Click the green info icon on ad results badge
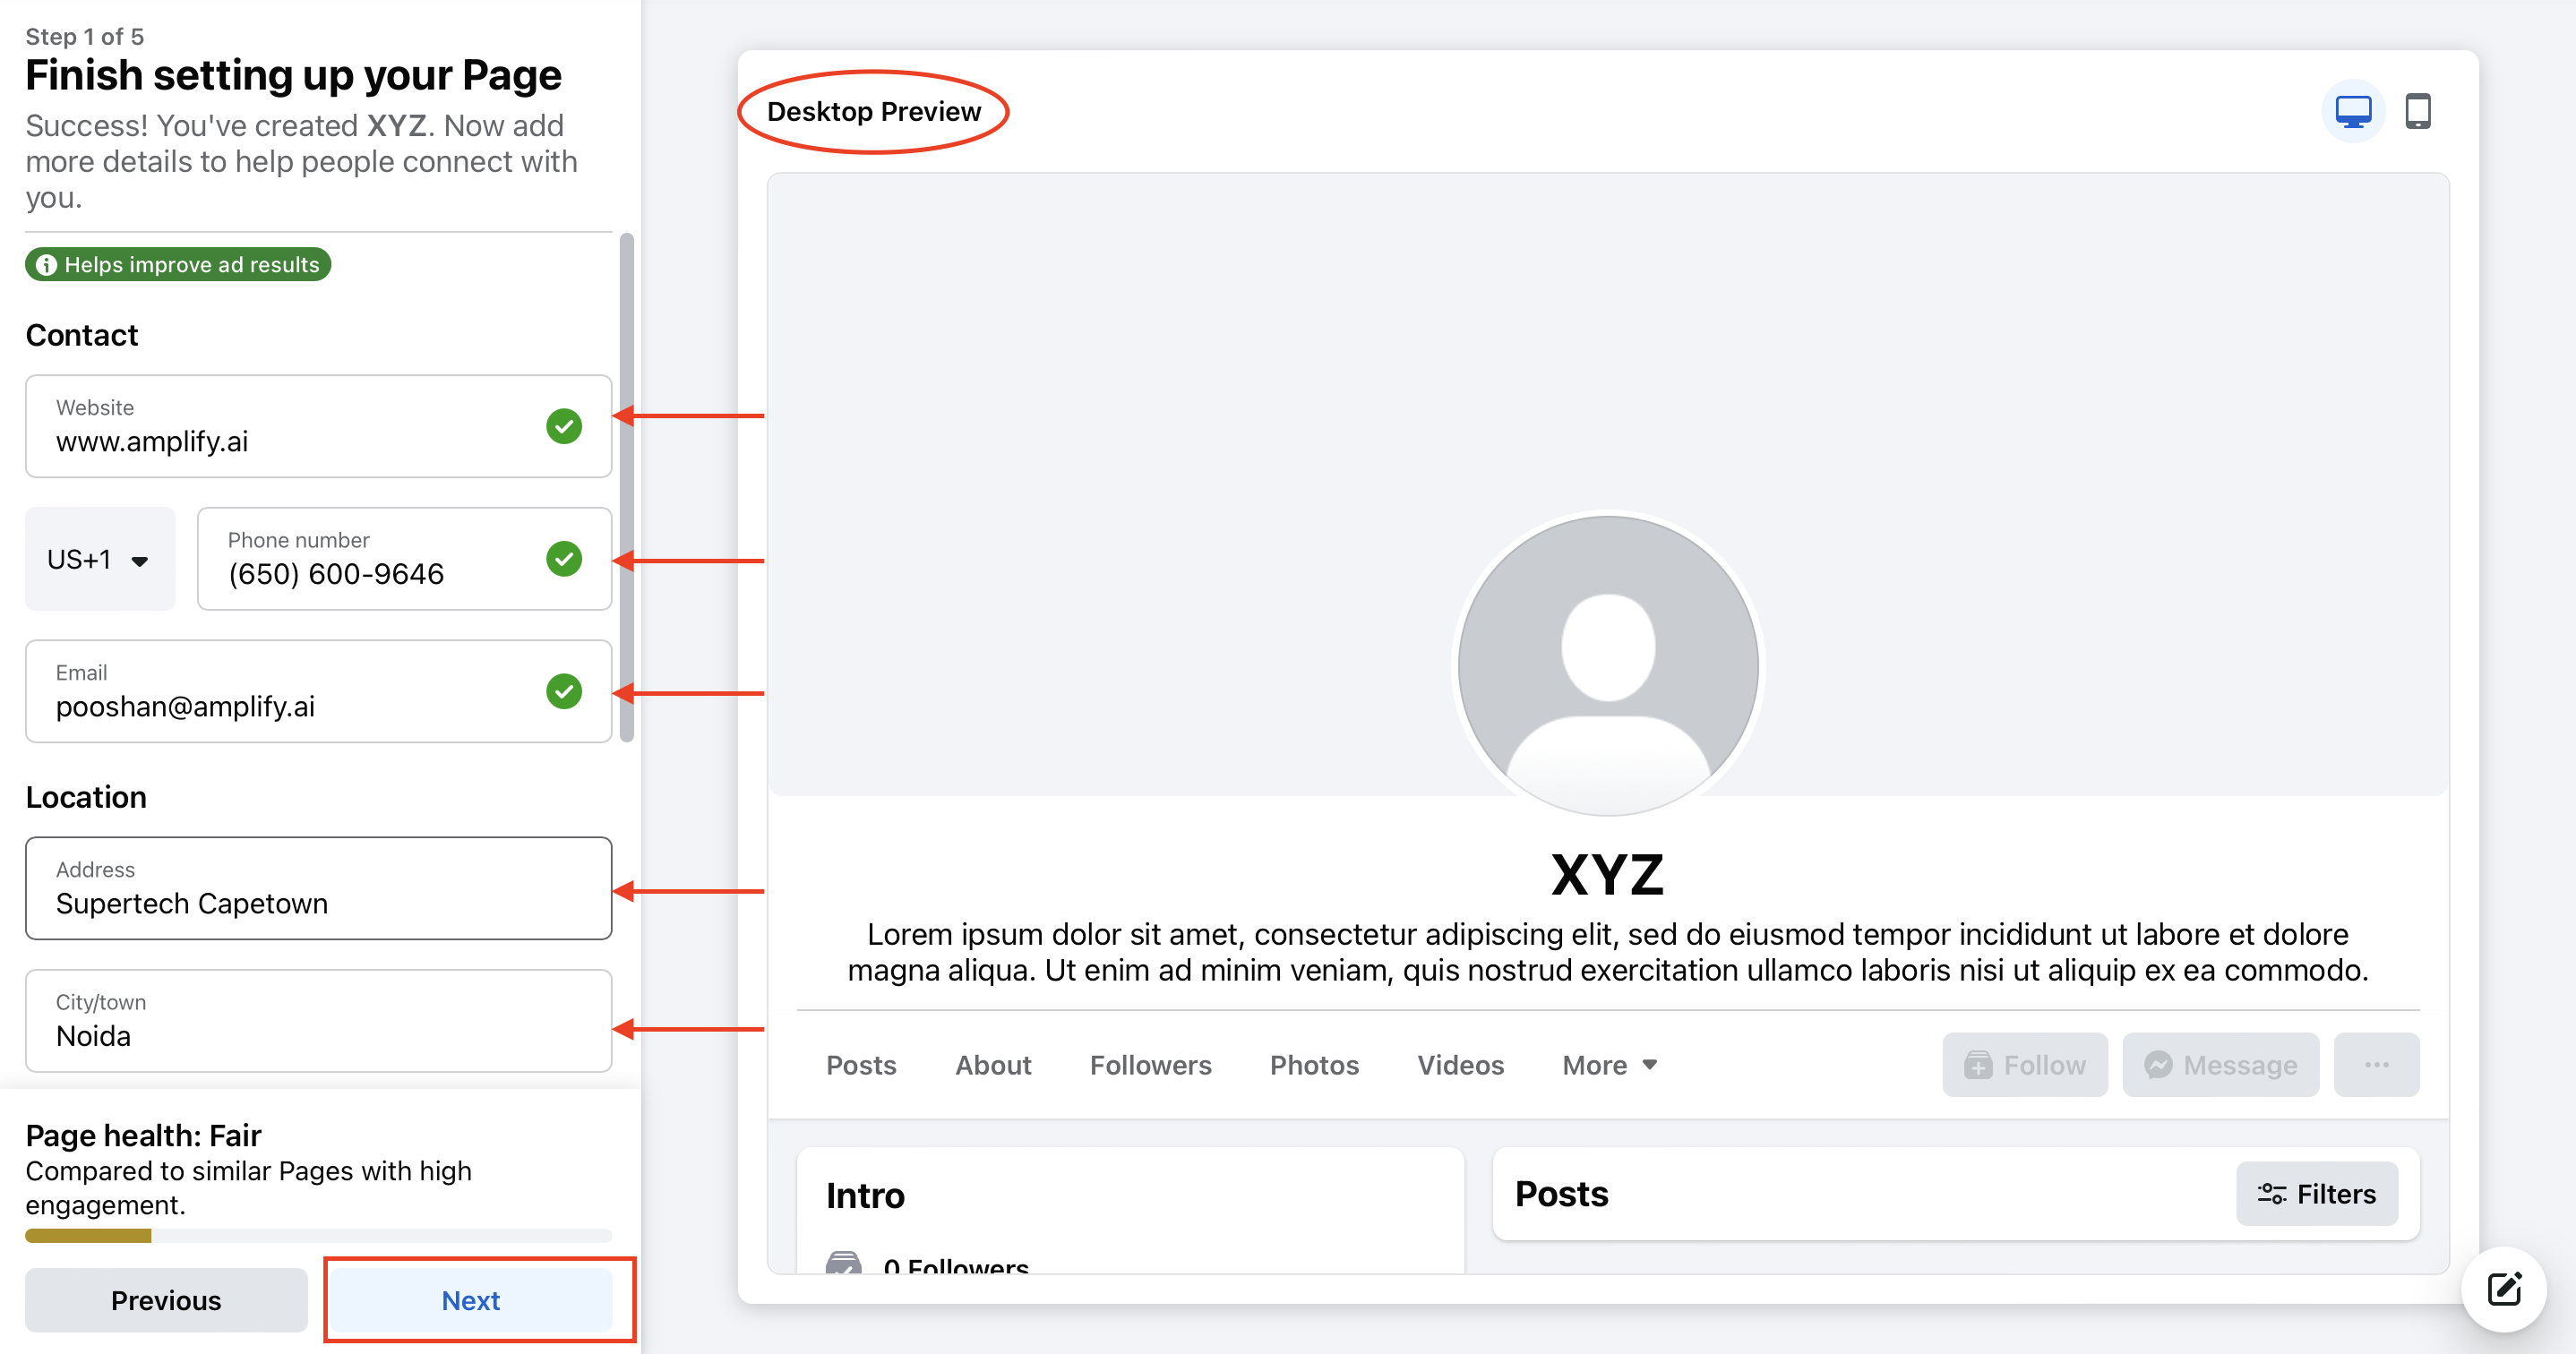The width and height of the screenshot is (2576, 1354). (x=46, y=265)
